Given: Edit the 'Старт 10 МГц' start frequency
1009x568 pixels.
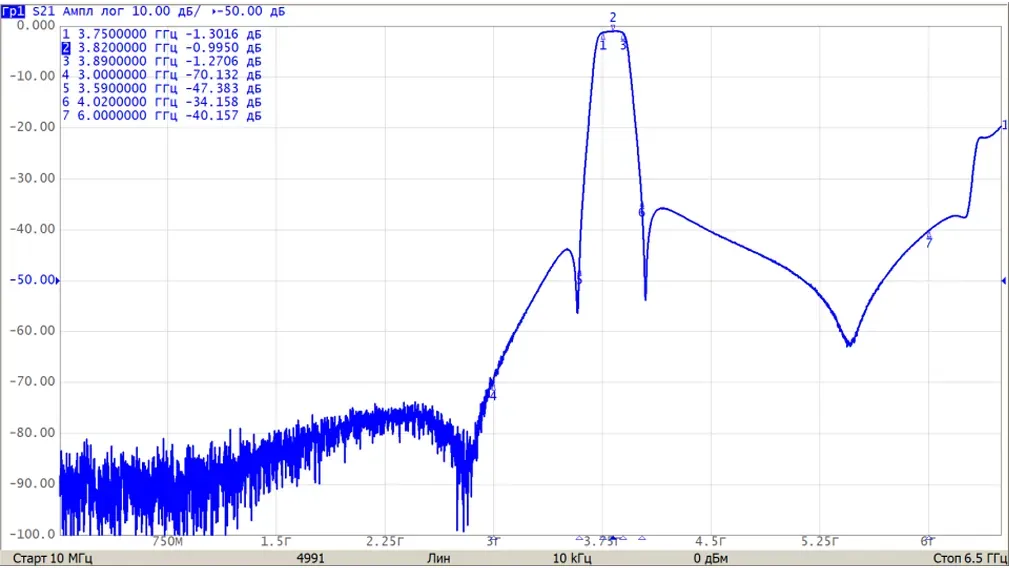Looking at the screenshot, I should point(53,558).
